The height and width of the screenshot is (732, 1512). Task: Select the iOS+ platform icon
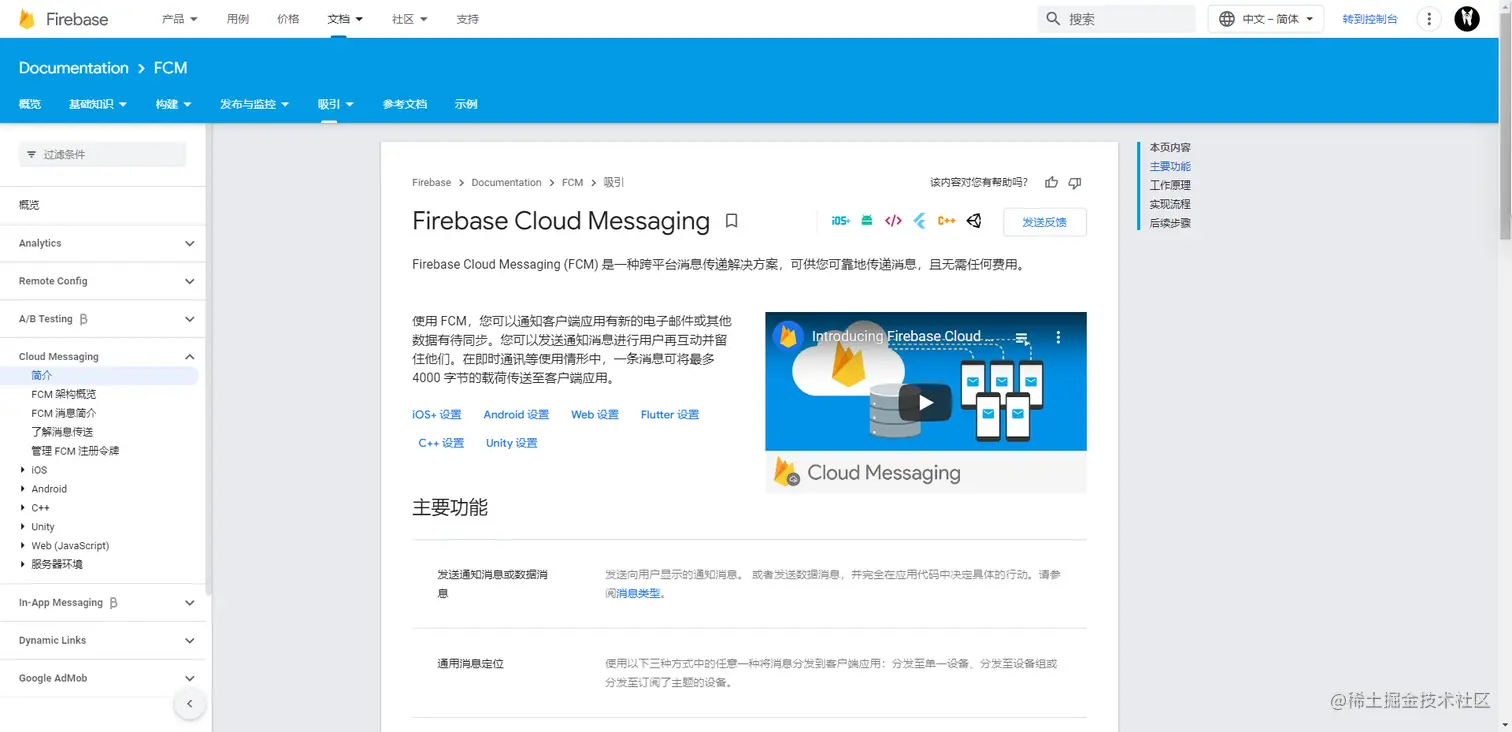tap(841, 221)
